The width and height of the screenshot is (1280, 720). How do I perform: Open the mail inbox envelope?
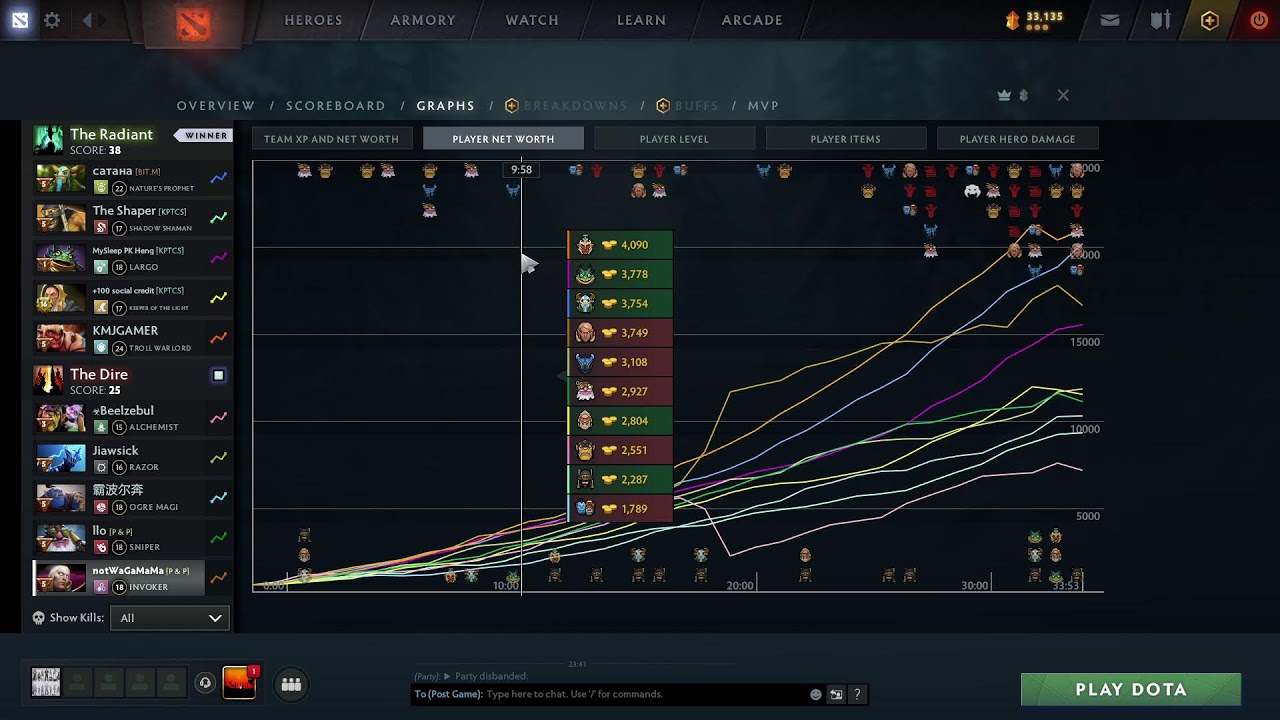(1110, 20)
